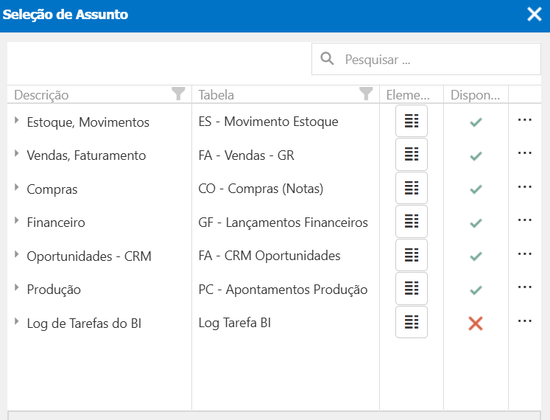
Task: Sort by the Tabela column header
Action: tap(216, 95)
